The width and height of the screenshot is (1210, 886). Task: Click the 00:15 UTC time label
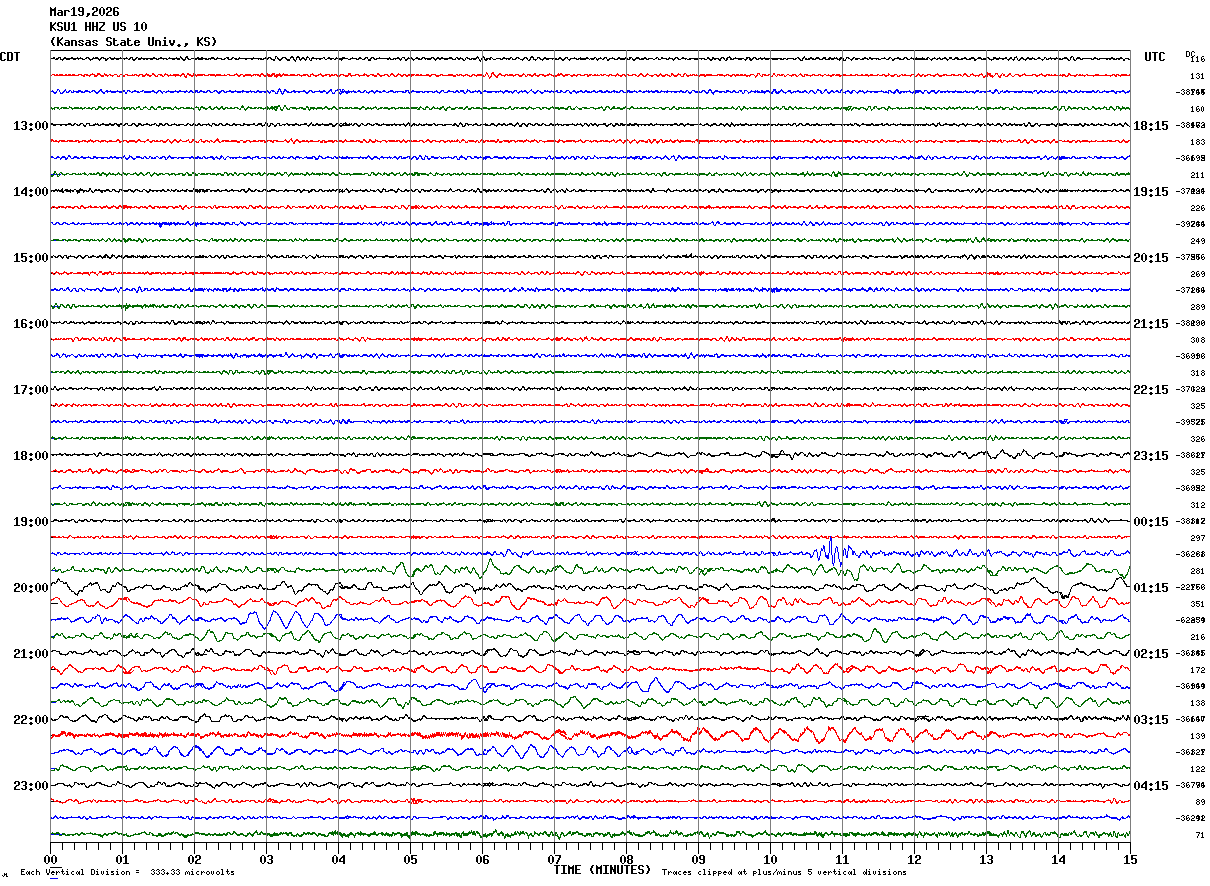click(1150, 522)
